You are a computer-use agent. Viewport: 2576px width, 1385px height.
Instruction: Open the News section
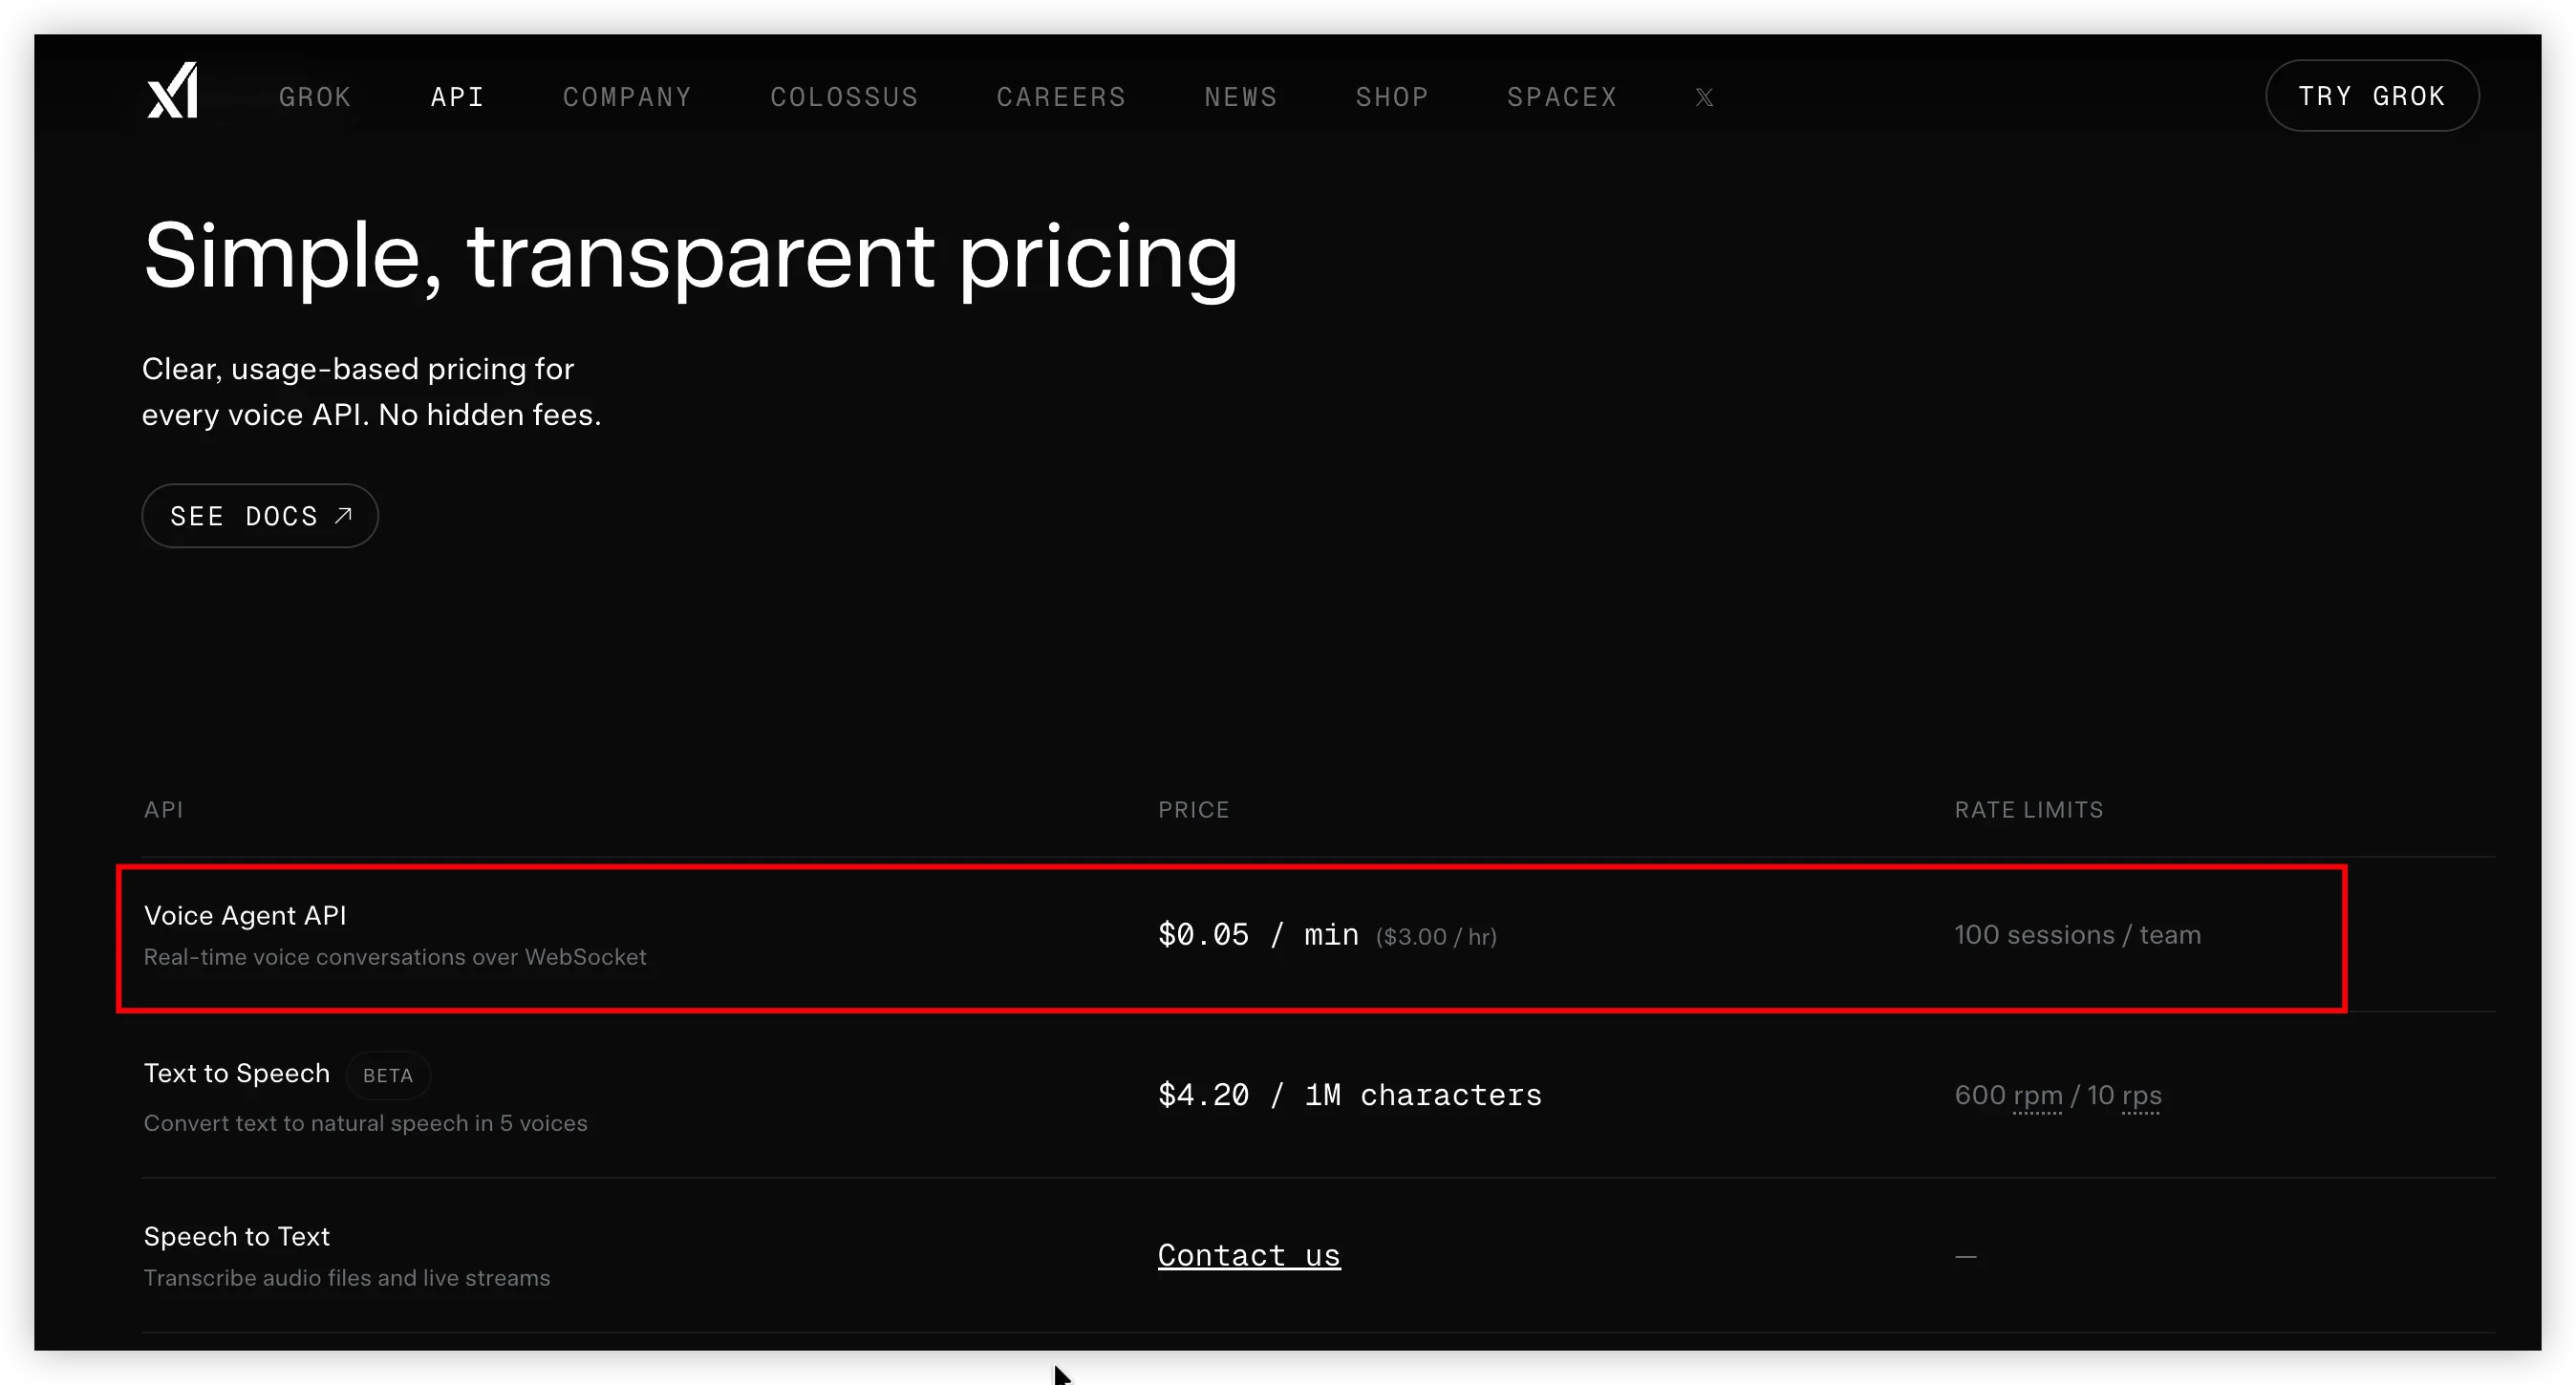[x=1240, y=97]
